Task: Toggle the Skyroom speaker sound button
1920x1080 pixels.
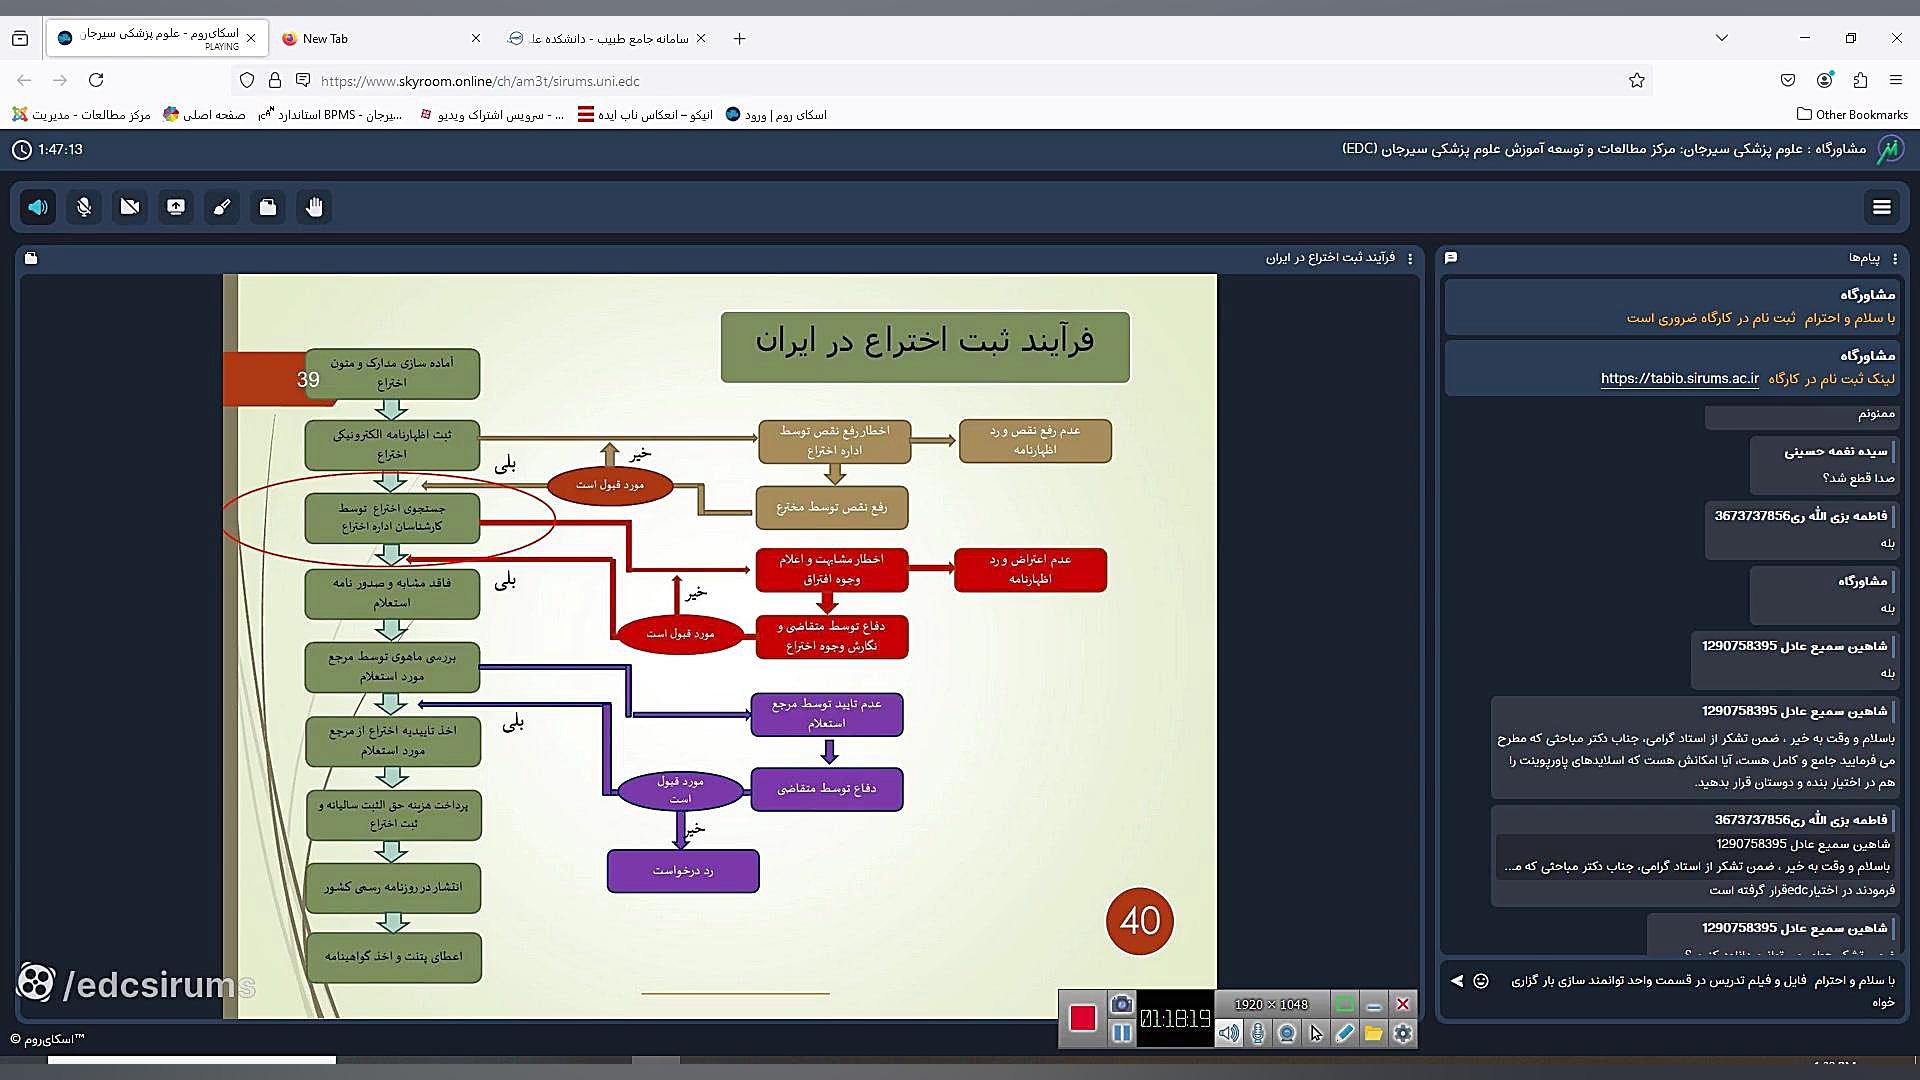Action: (38, 207)
